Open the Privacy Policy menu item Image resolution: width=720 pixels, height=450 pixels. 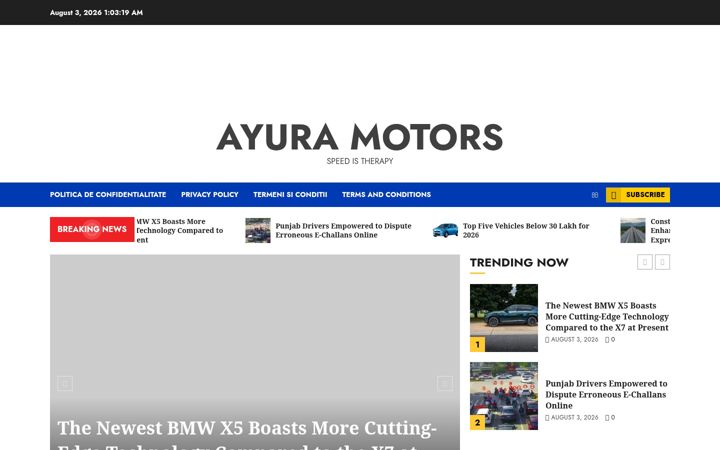pos(209,195)
